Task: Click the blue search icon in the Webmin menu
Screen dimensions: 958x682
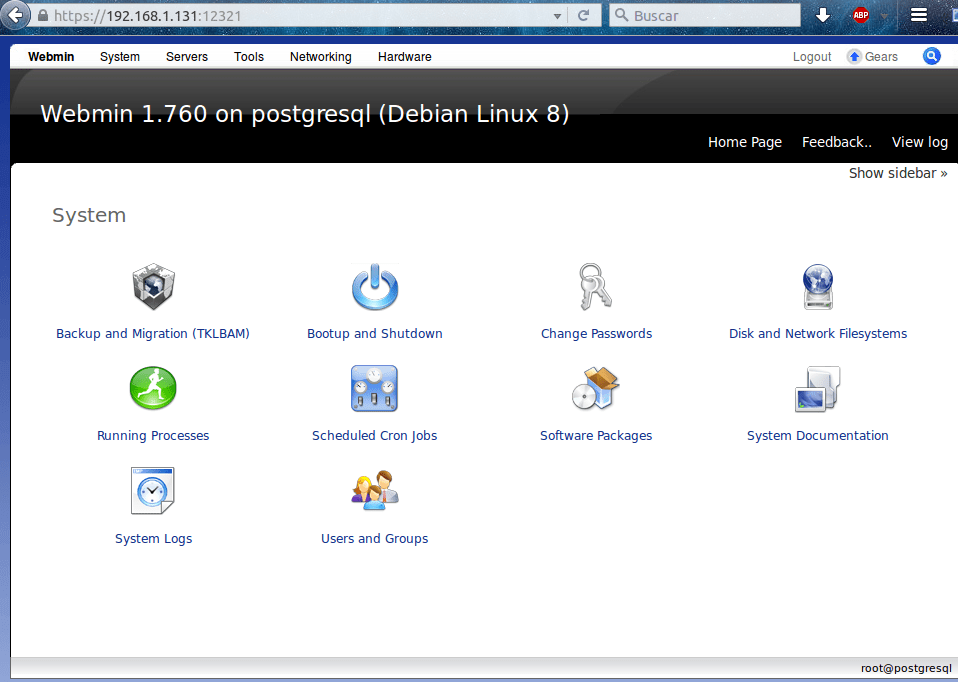Action: (932, 57)
